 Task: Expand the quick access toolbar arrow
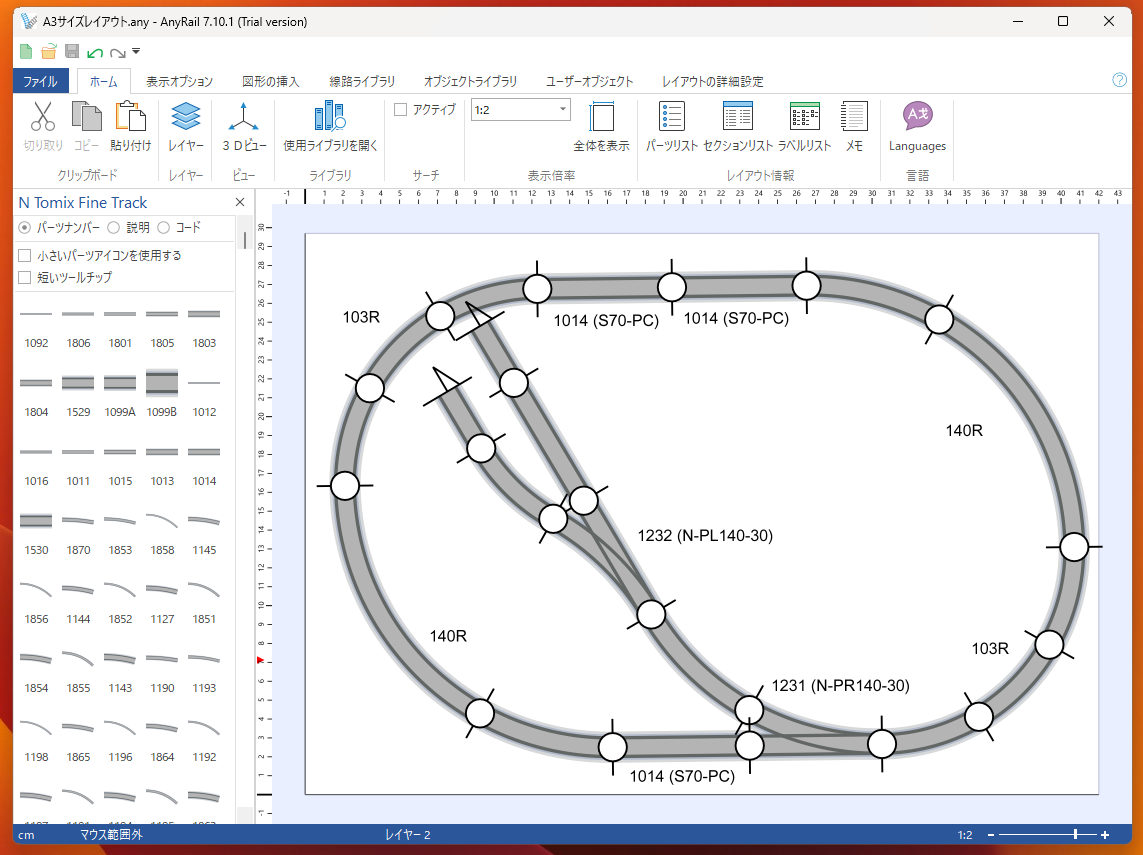tap(136, 52)
